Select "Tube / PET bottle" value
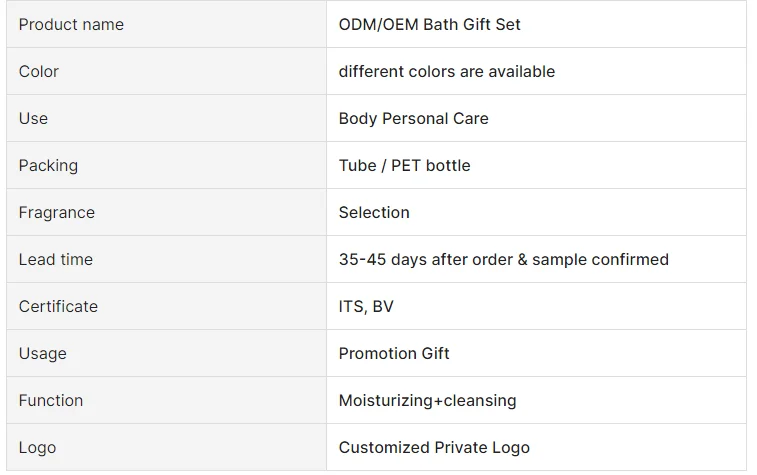 [404, 165]
